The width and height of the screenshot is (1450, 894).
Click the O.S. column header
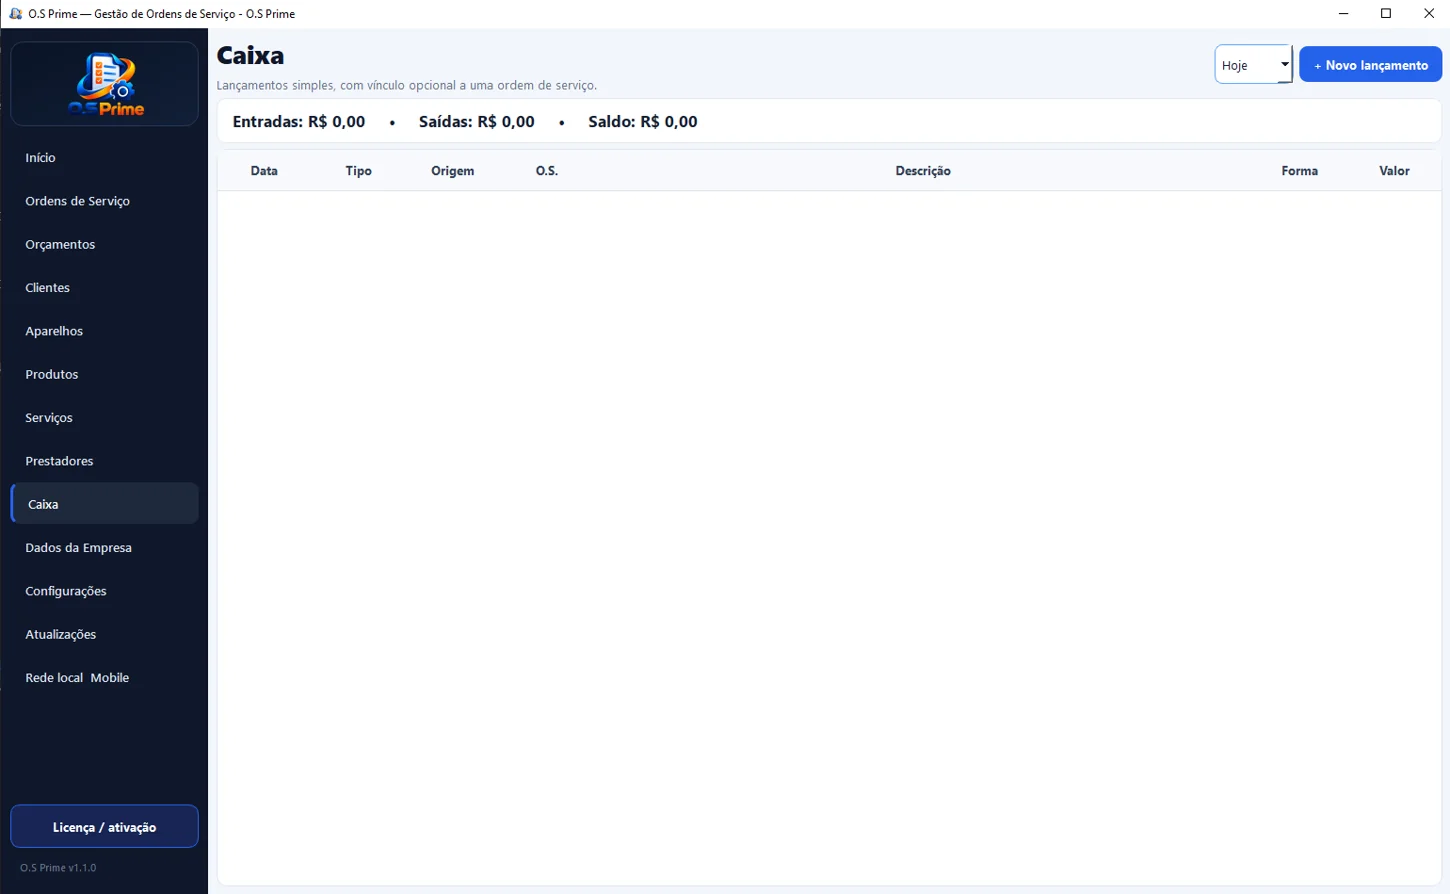pyautogui.click(x=547, y=171)
